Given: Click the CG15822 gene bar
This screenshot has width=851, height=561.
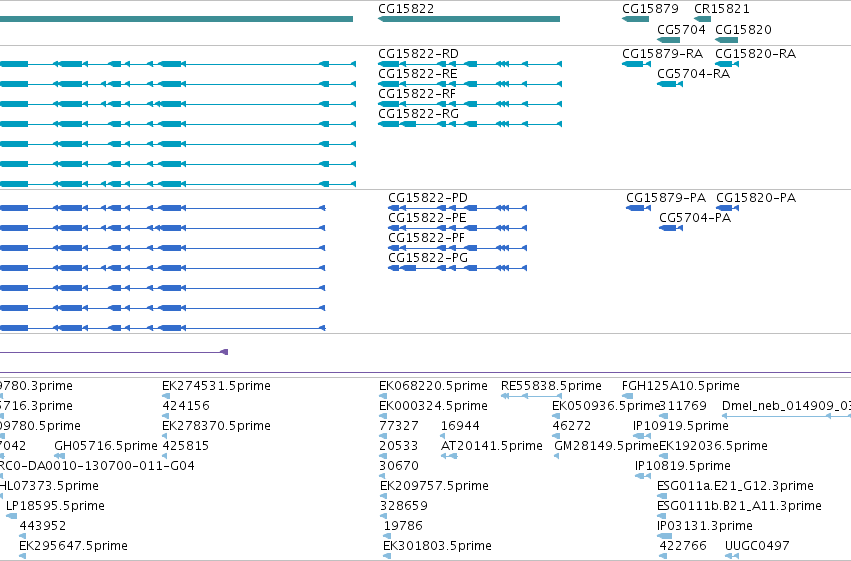Looking at the screenshot, I should pyautogui.click(x=469, y=19).
